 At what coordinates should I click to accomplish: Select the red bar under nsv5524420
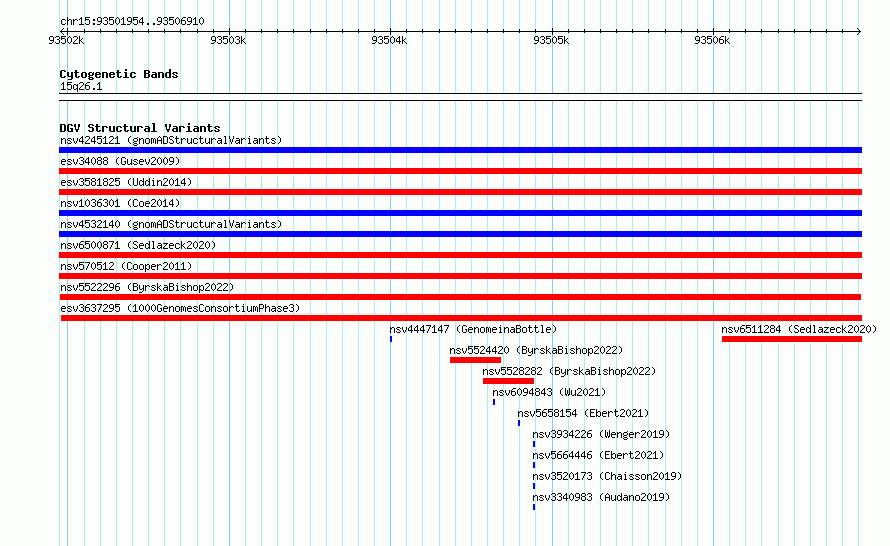click(x=475, y=360)
